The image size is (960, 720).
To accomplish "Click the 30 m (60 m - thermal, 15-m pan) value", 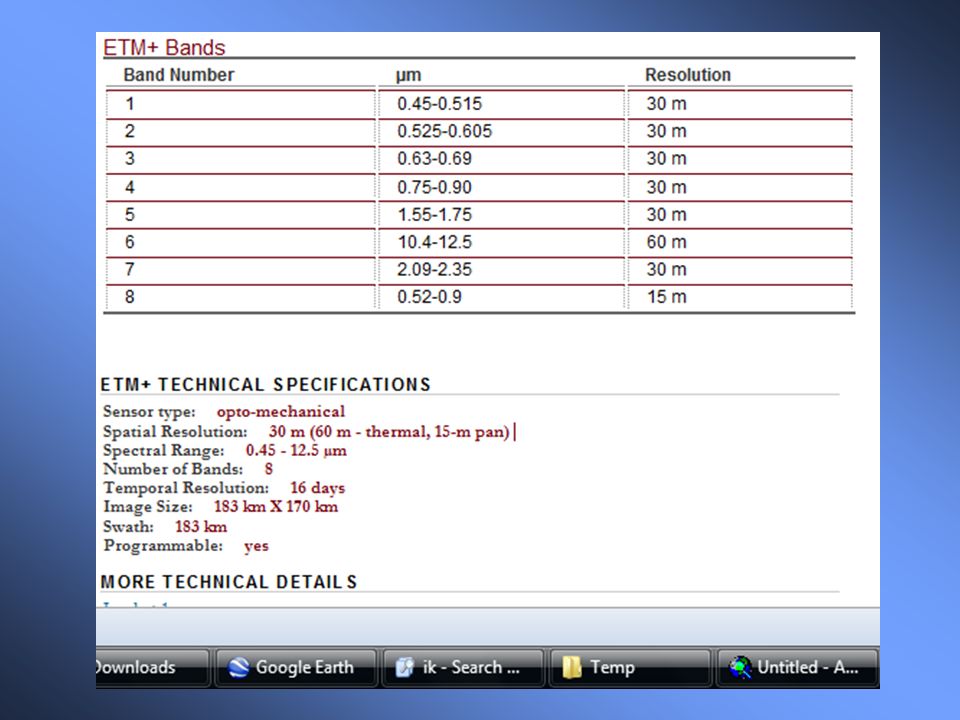I will [x=389, y=432].
